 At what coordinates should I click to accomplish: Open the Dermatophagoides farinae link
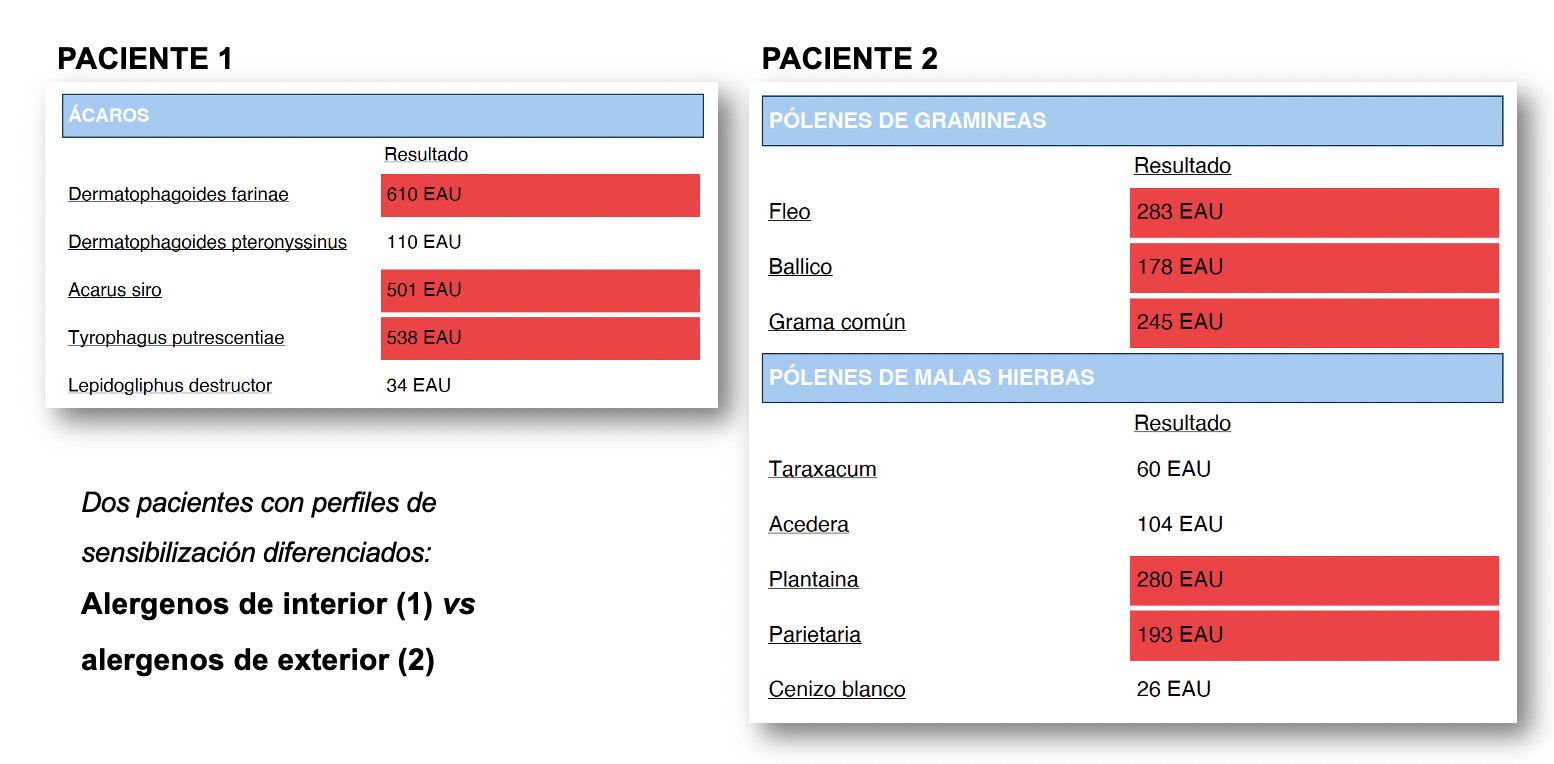tap(178, 194)
